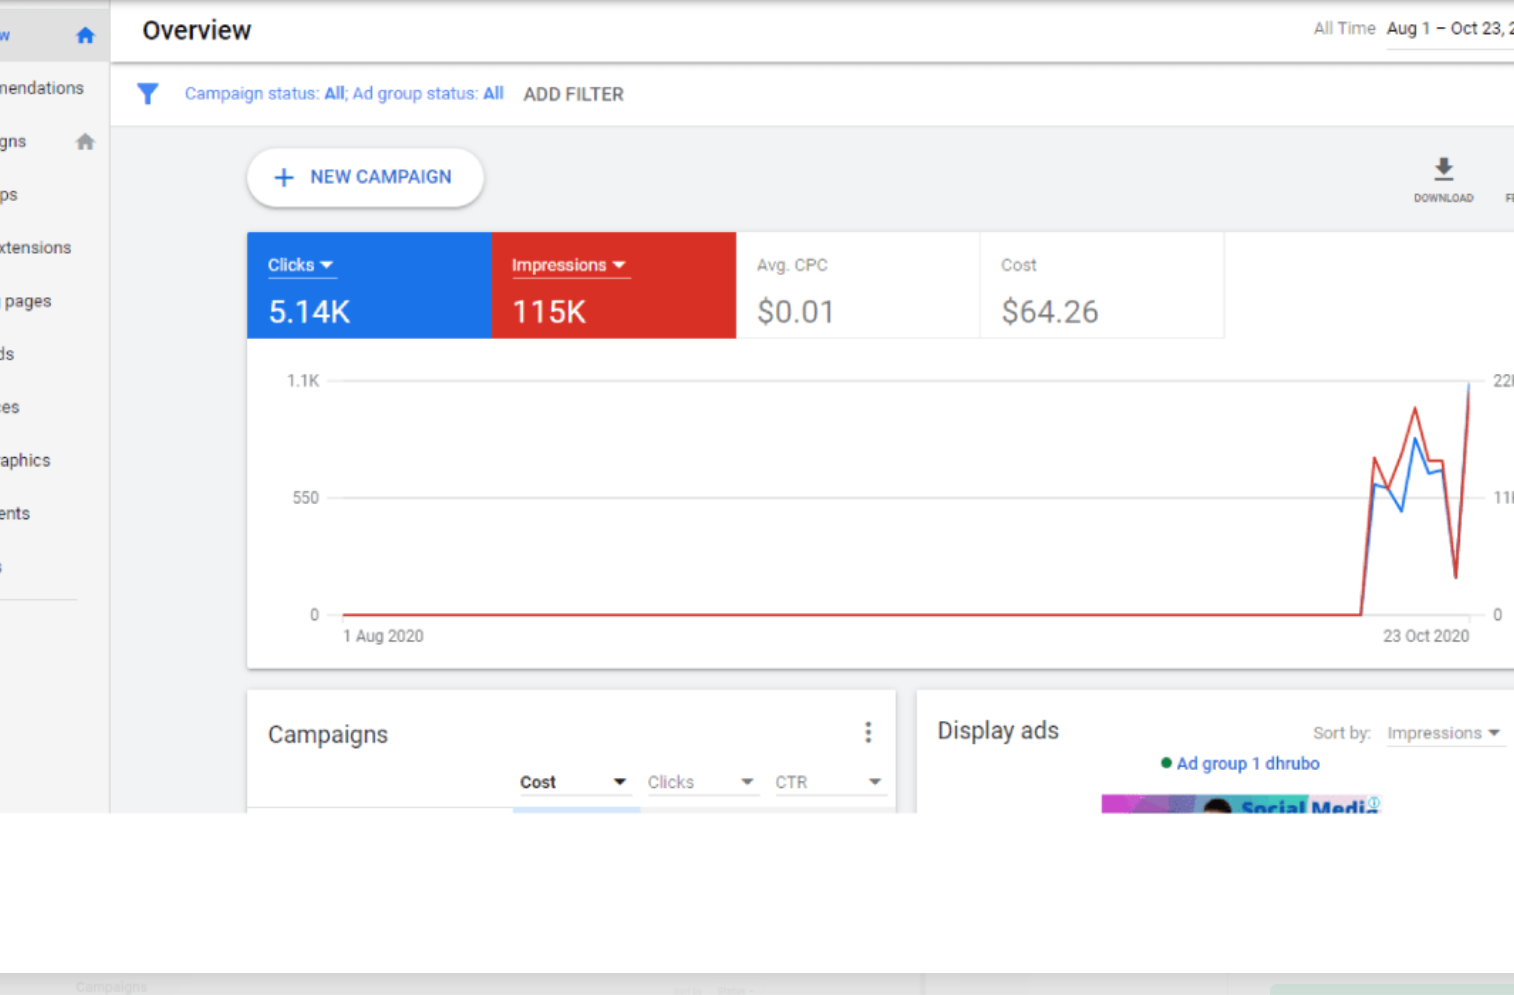
Task: Go to Landing pages in sidebar
Action: tap(28, 301)
